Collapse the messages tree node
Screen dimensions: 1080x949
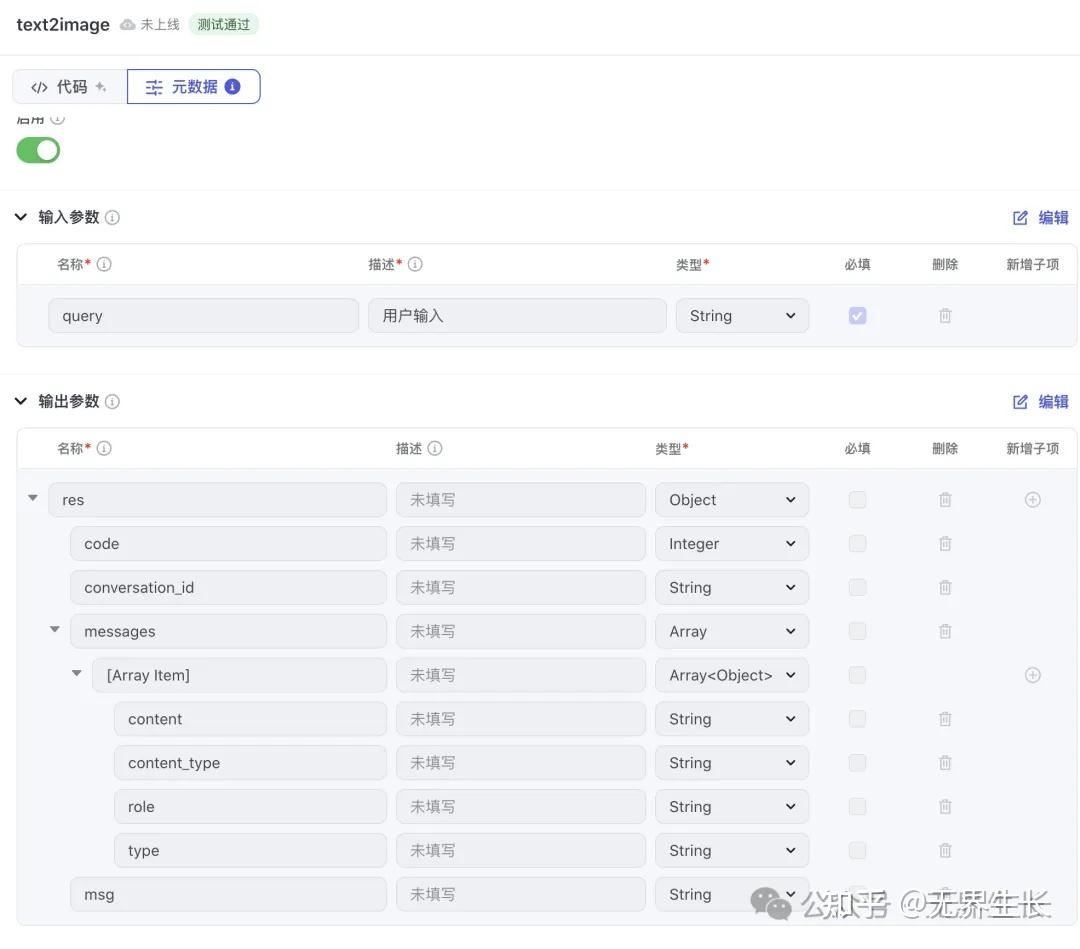point(54,629)
